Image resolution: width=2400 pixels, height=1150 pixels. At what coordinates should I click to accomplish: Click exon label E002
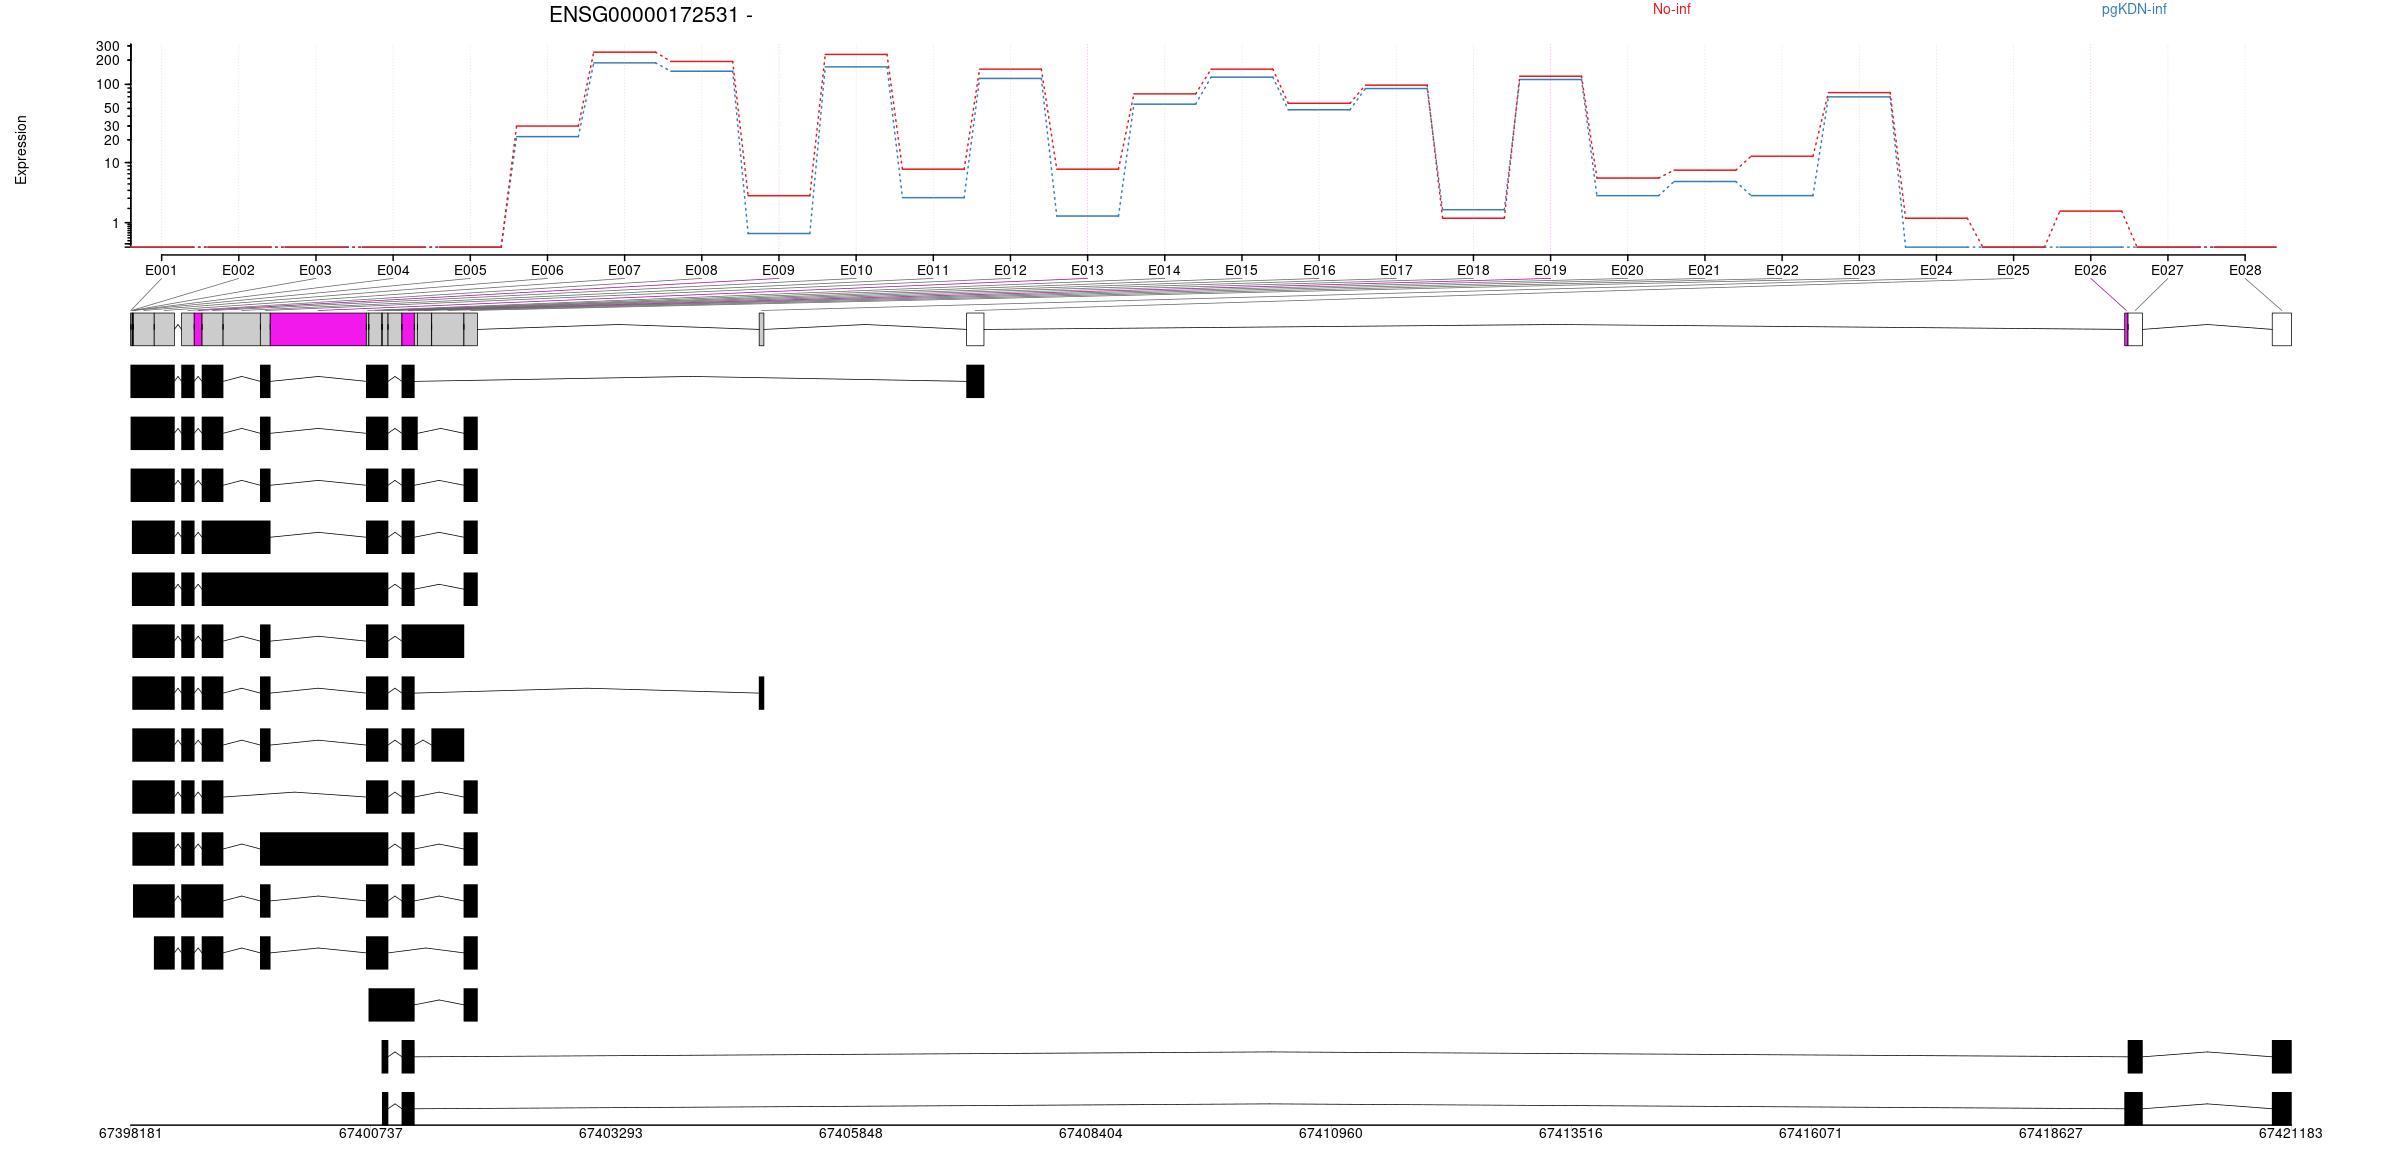(x=238, y=270)
